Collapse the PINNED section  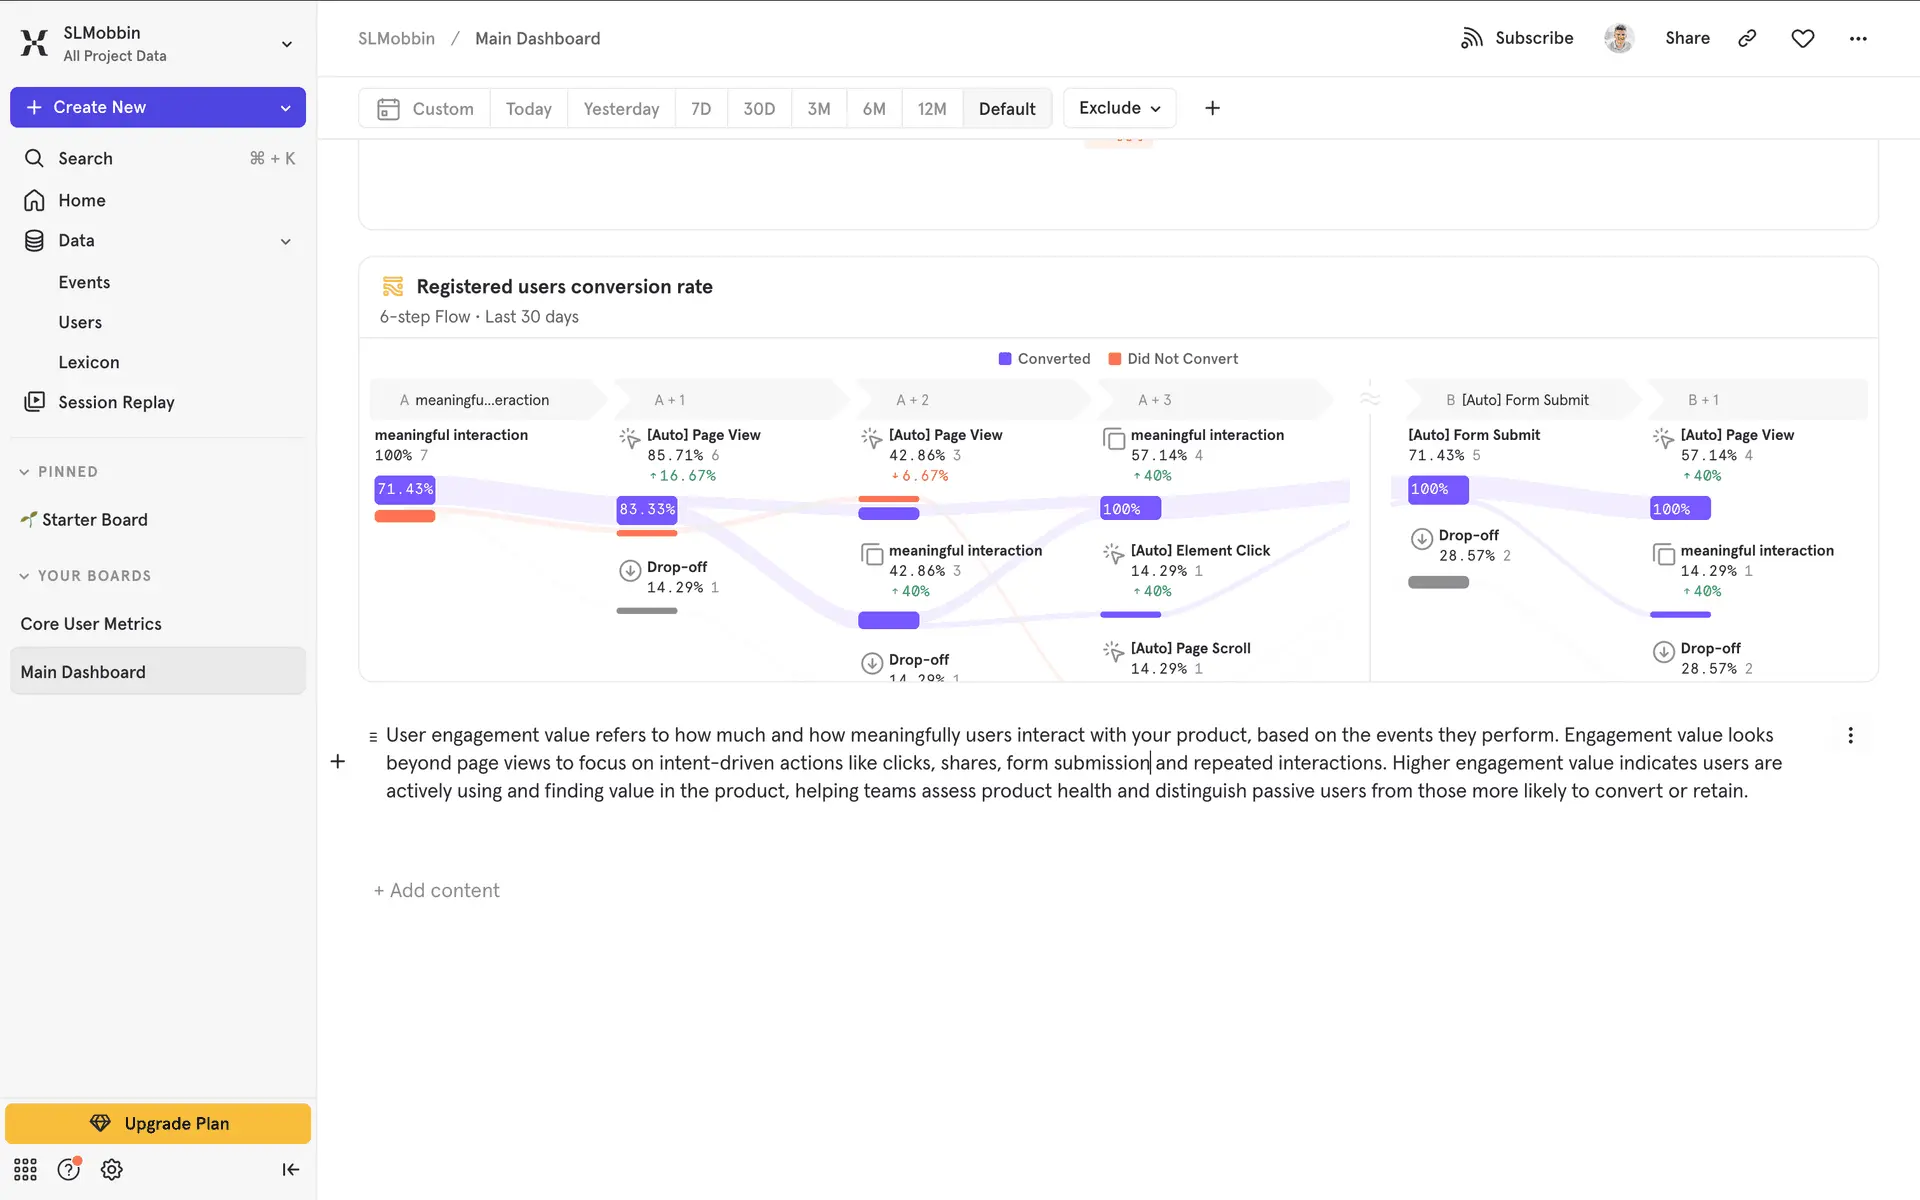tap(25, 472)
